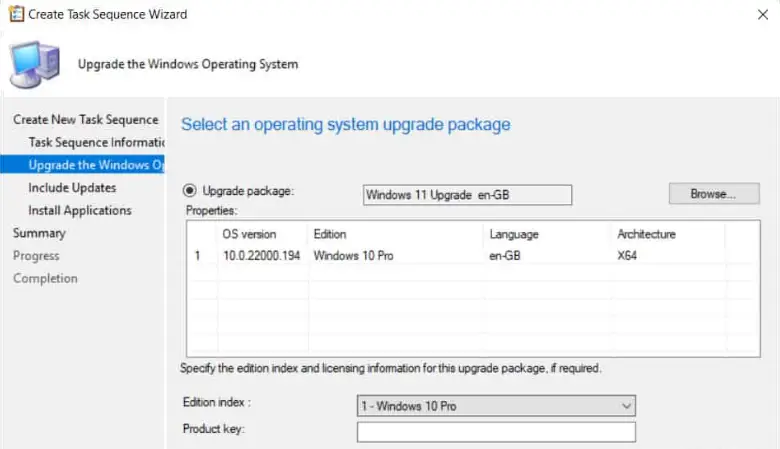Click the Browse button
Screen dimensions: 780x449
coord(714,194)
